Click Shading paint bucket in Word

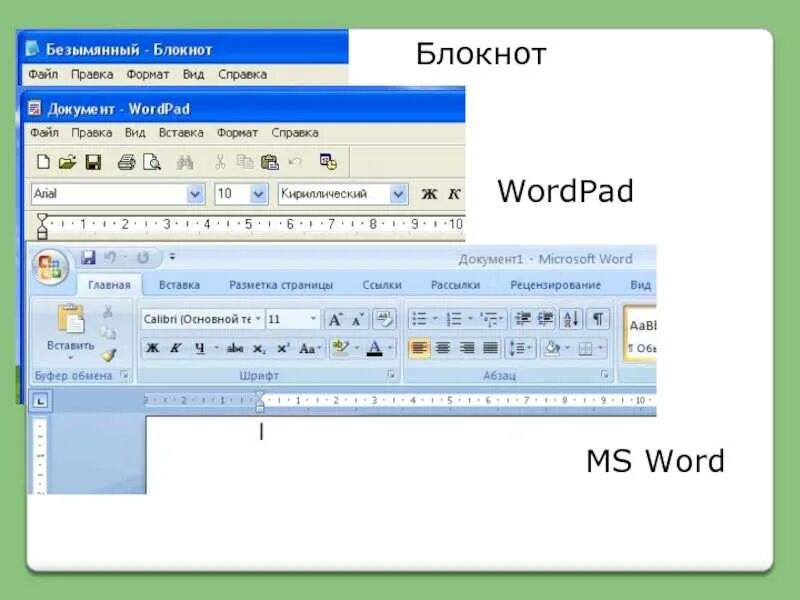tap(552, 349)
